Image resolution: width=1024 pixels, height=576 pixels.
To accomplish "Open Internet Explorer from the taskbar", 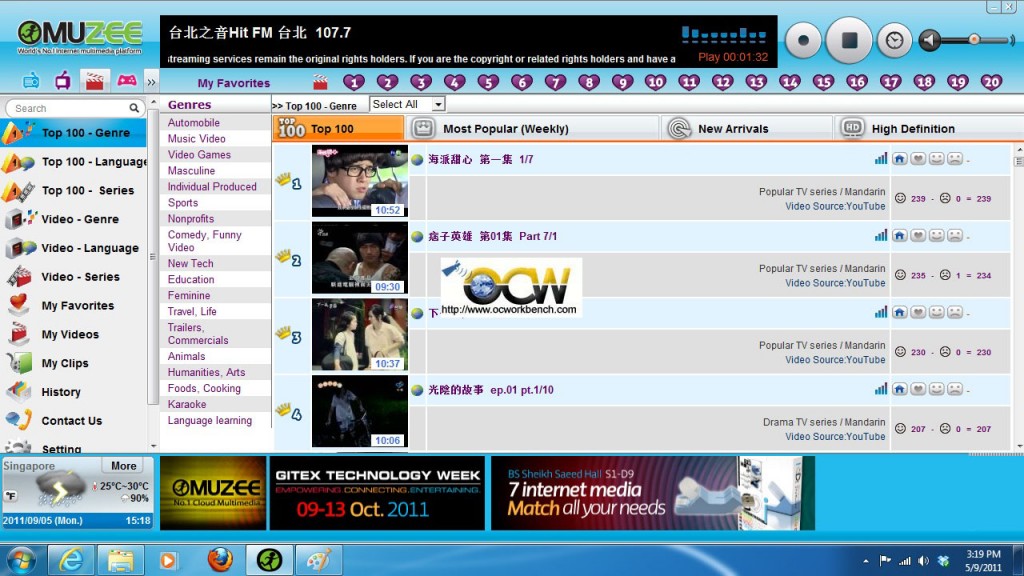I will (71, 560).
